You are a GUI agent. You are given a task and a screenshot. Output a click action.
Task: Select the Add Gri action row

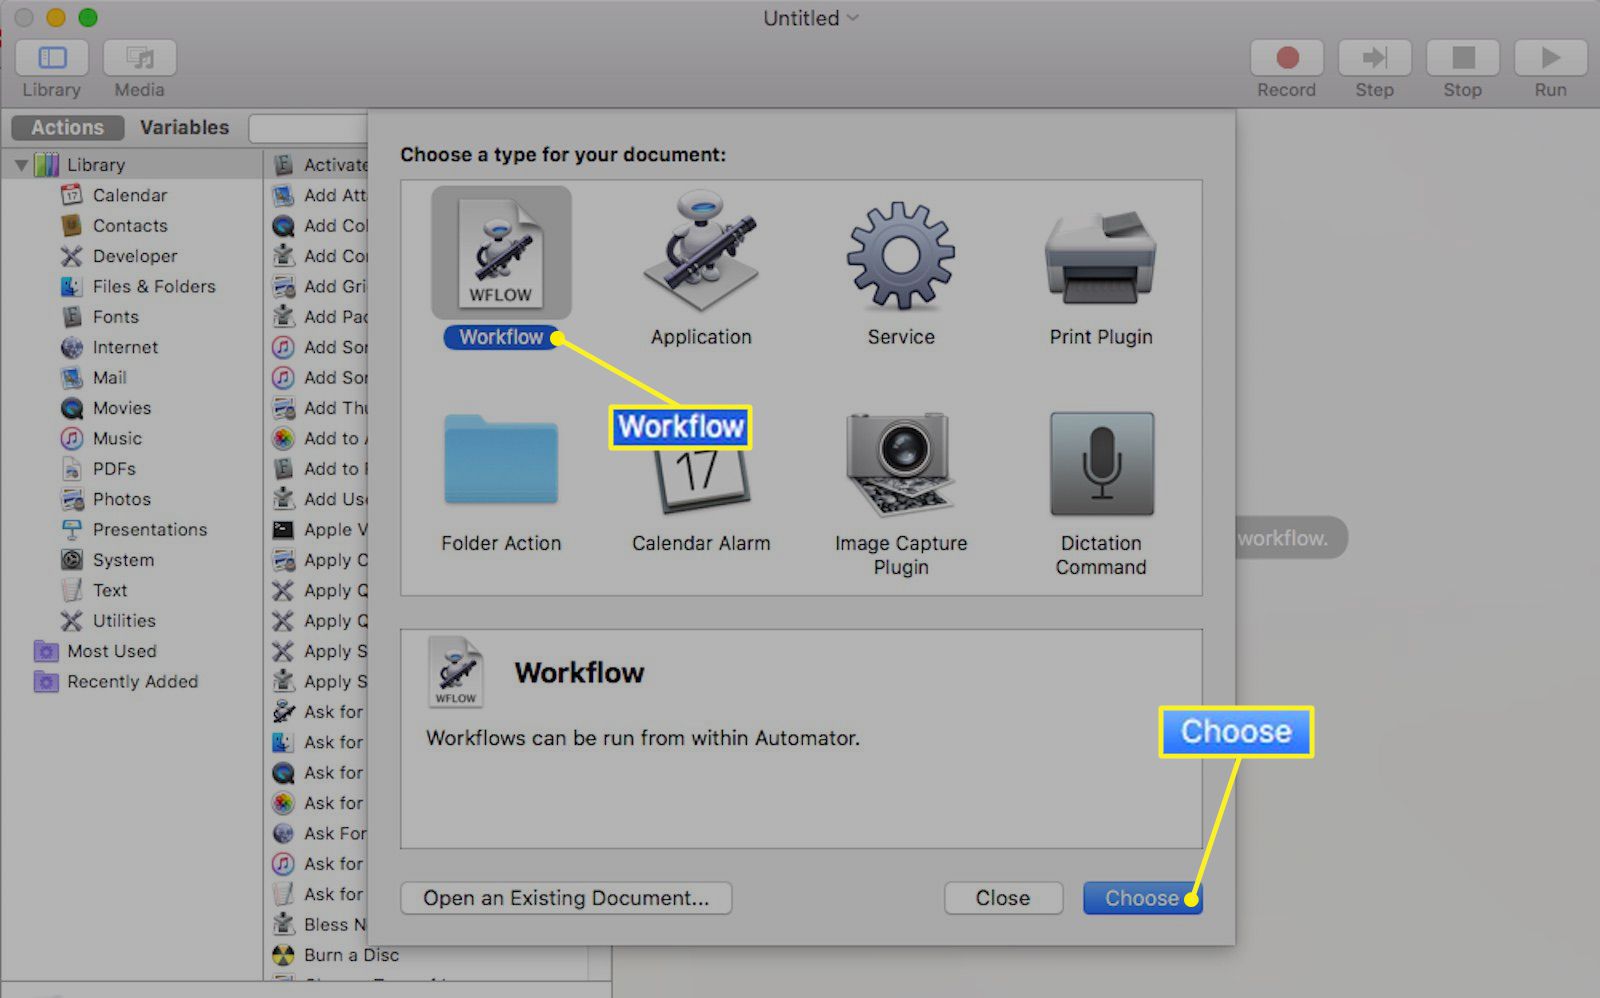320,286
